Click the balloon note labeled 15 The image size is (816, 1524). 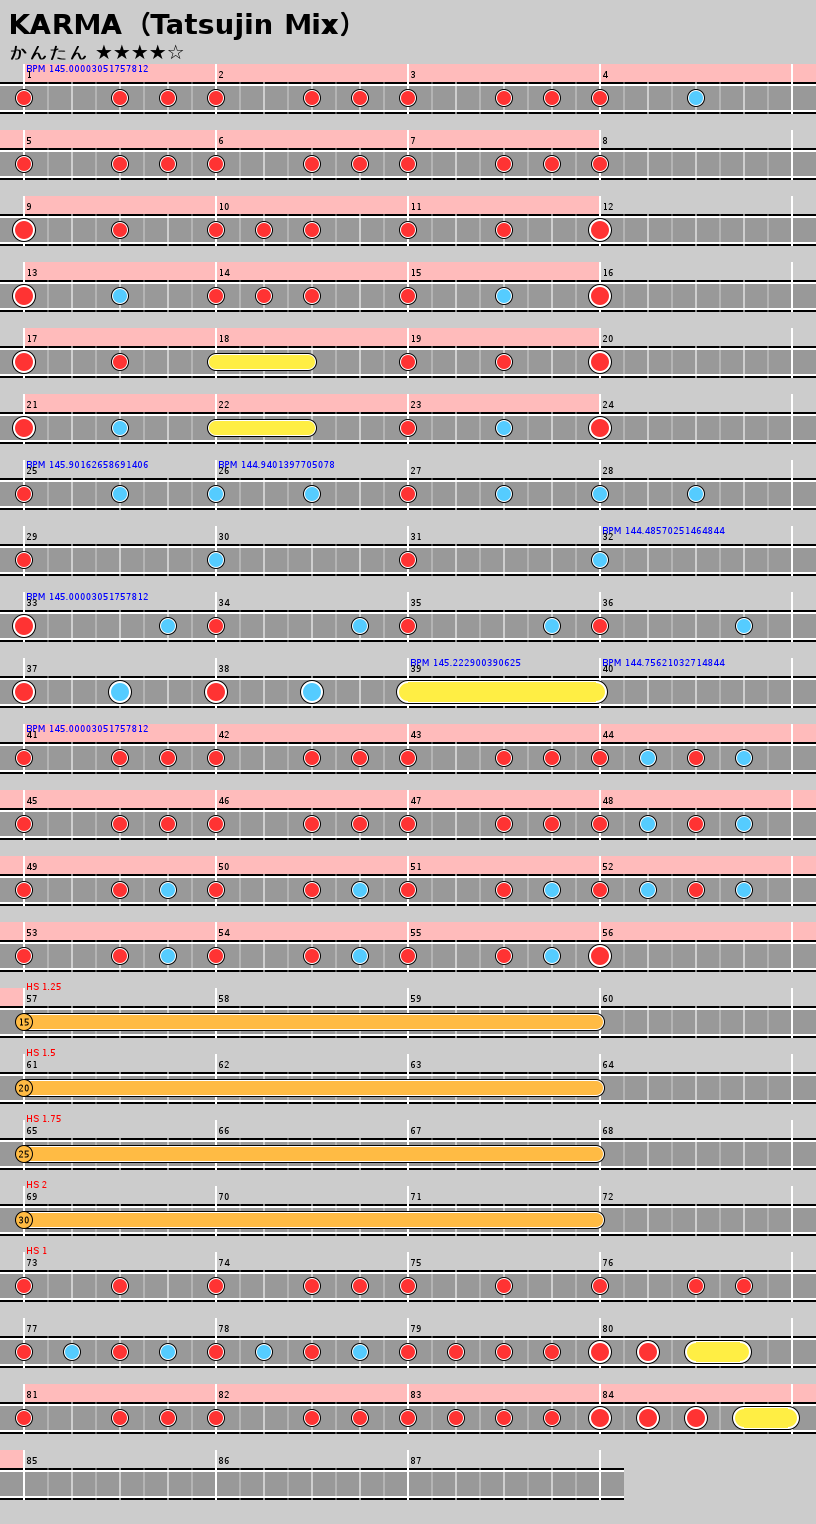point(24,1022)
